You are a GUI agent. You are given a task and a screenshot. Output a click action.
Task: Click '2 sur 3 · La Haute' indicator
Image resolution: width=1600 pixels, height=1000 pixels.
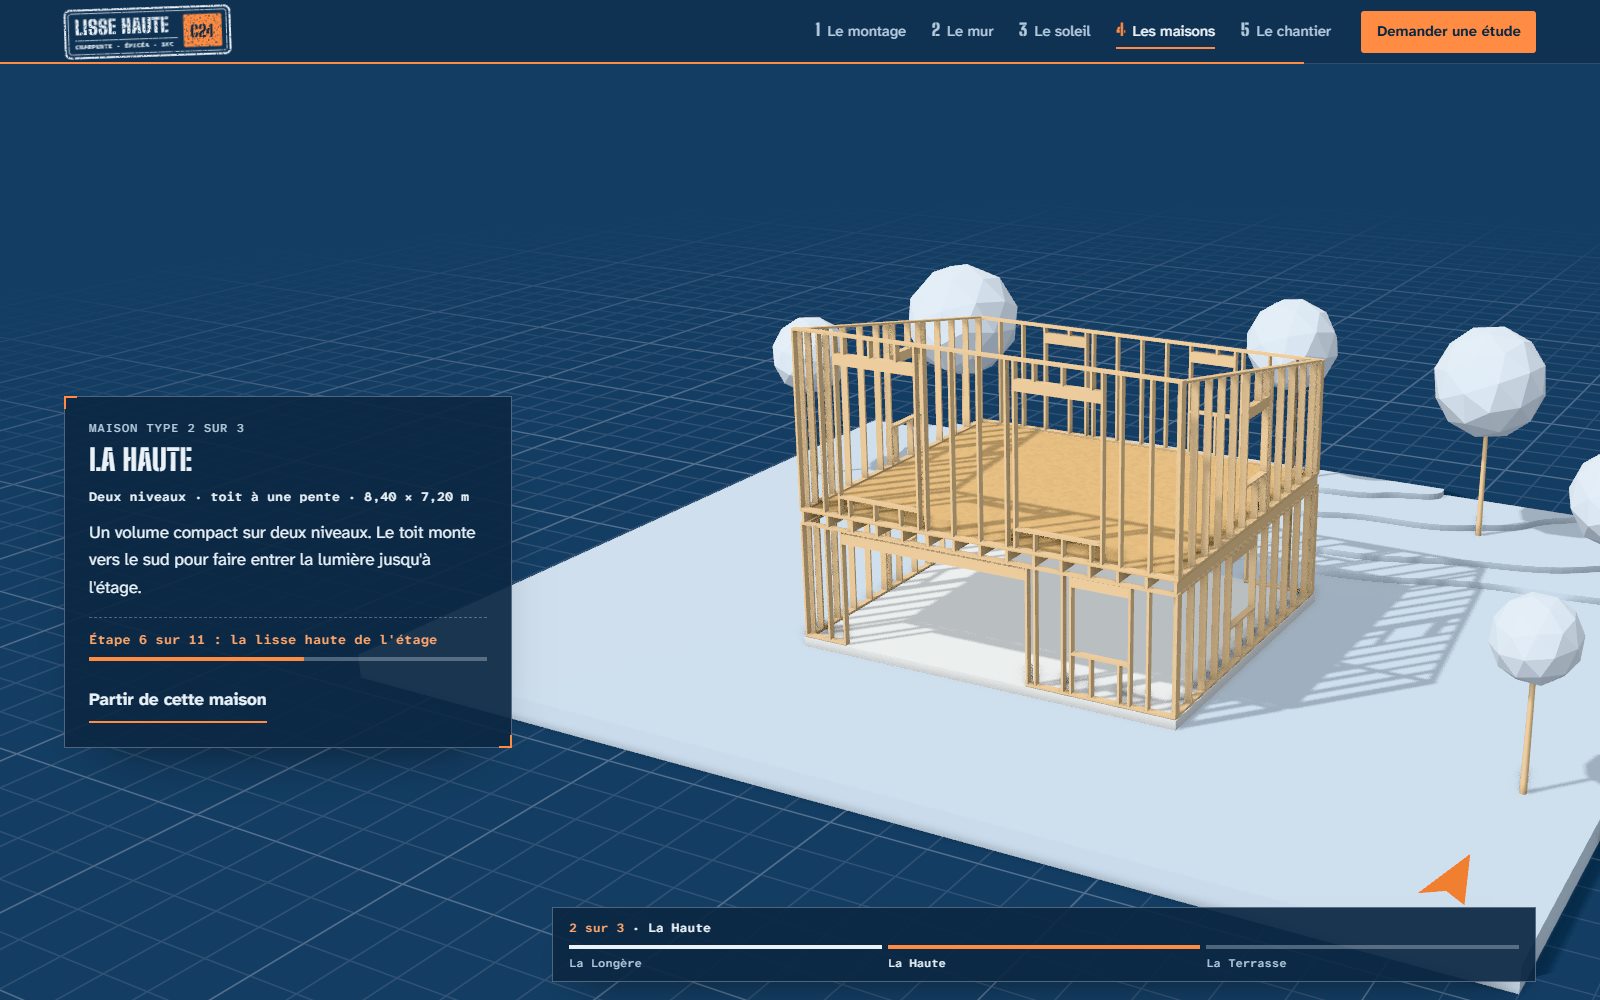640,928
